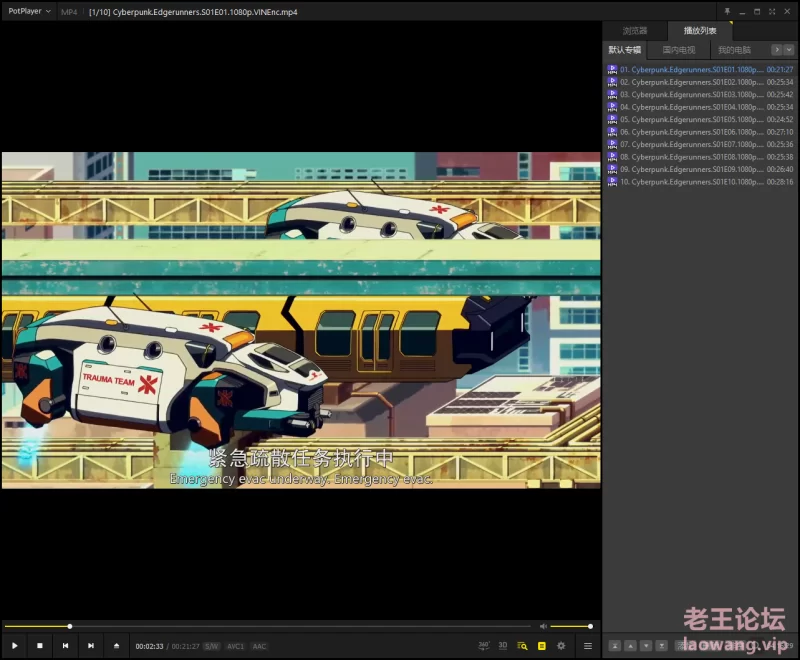This screenshot has height=660, width=800.
Task: Click the file icon of episode 08
Action: pos(612,157)
